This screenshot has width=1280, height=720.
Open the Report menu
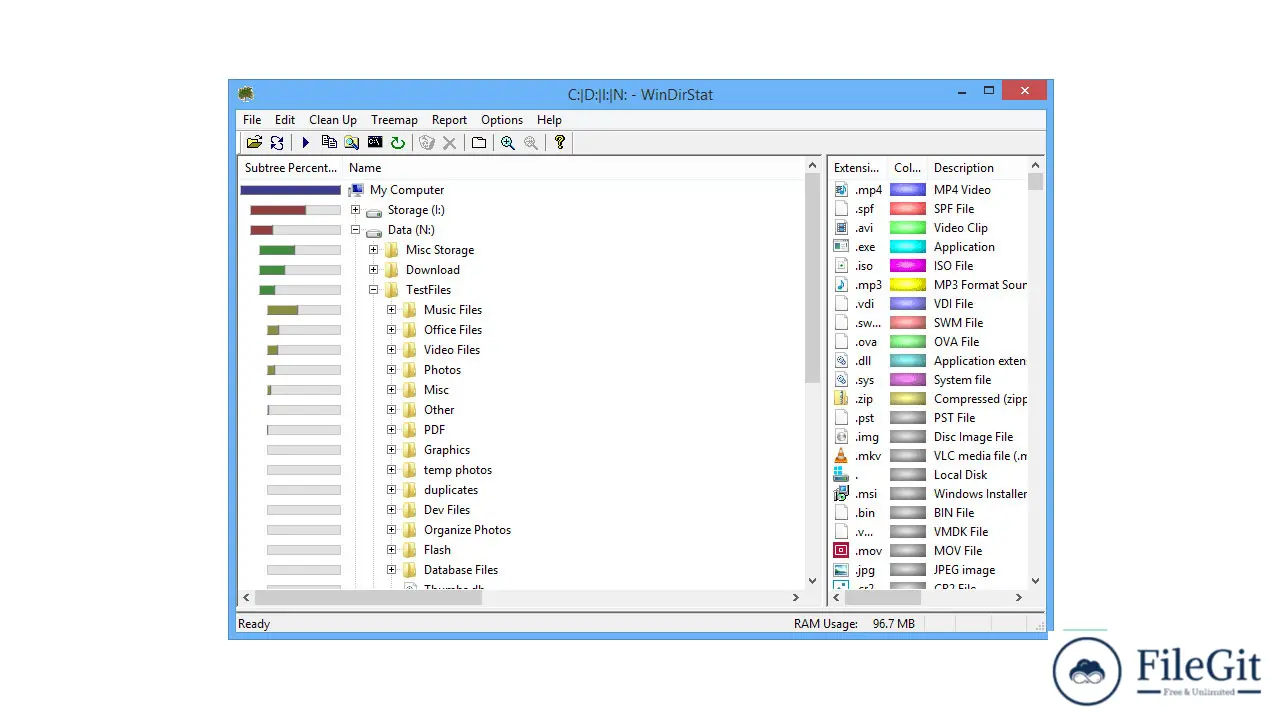449,120
